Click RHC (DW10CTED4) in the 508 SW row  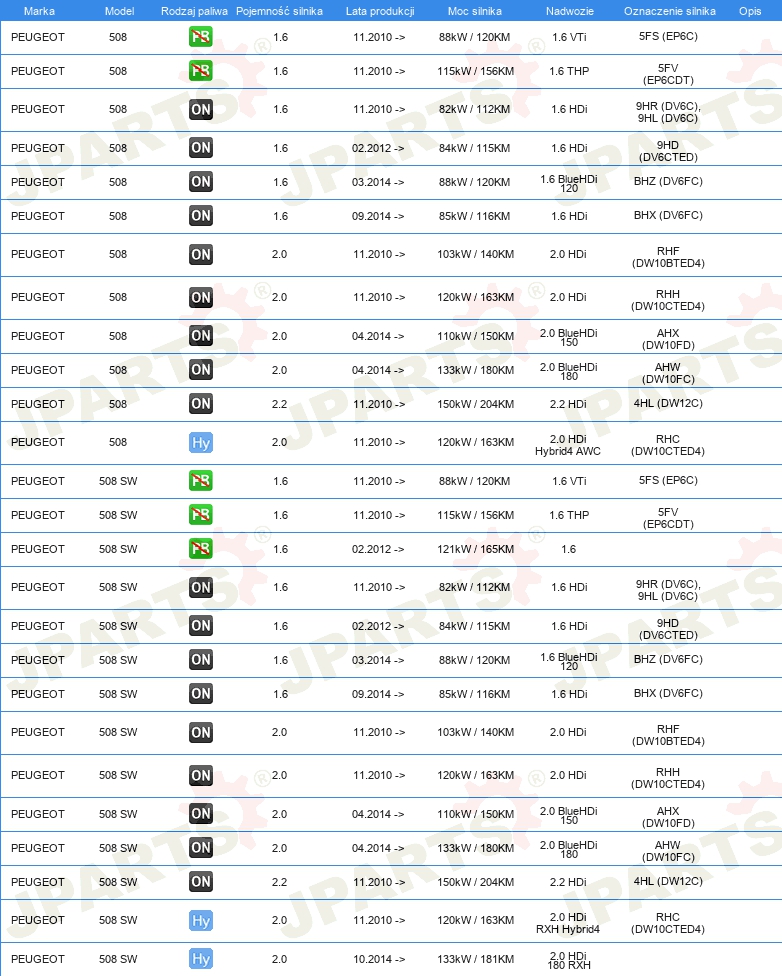(668, 923)
